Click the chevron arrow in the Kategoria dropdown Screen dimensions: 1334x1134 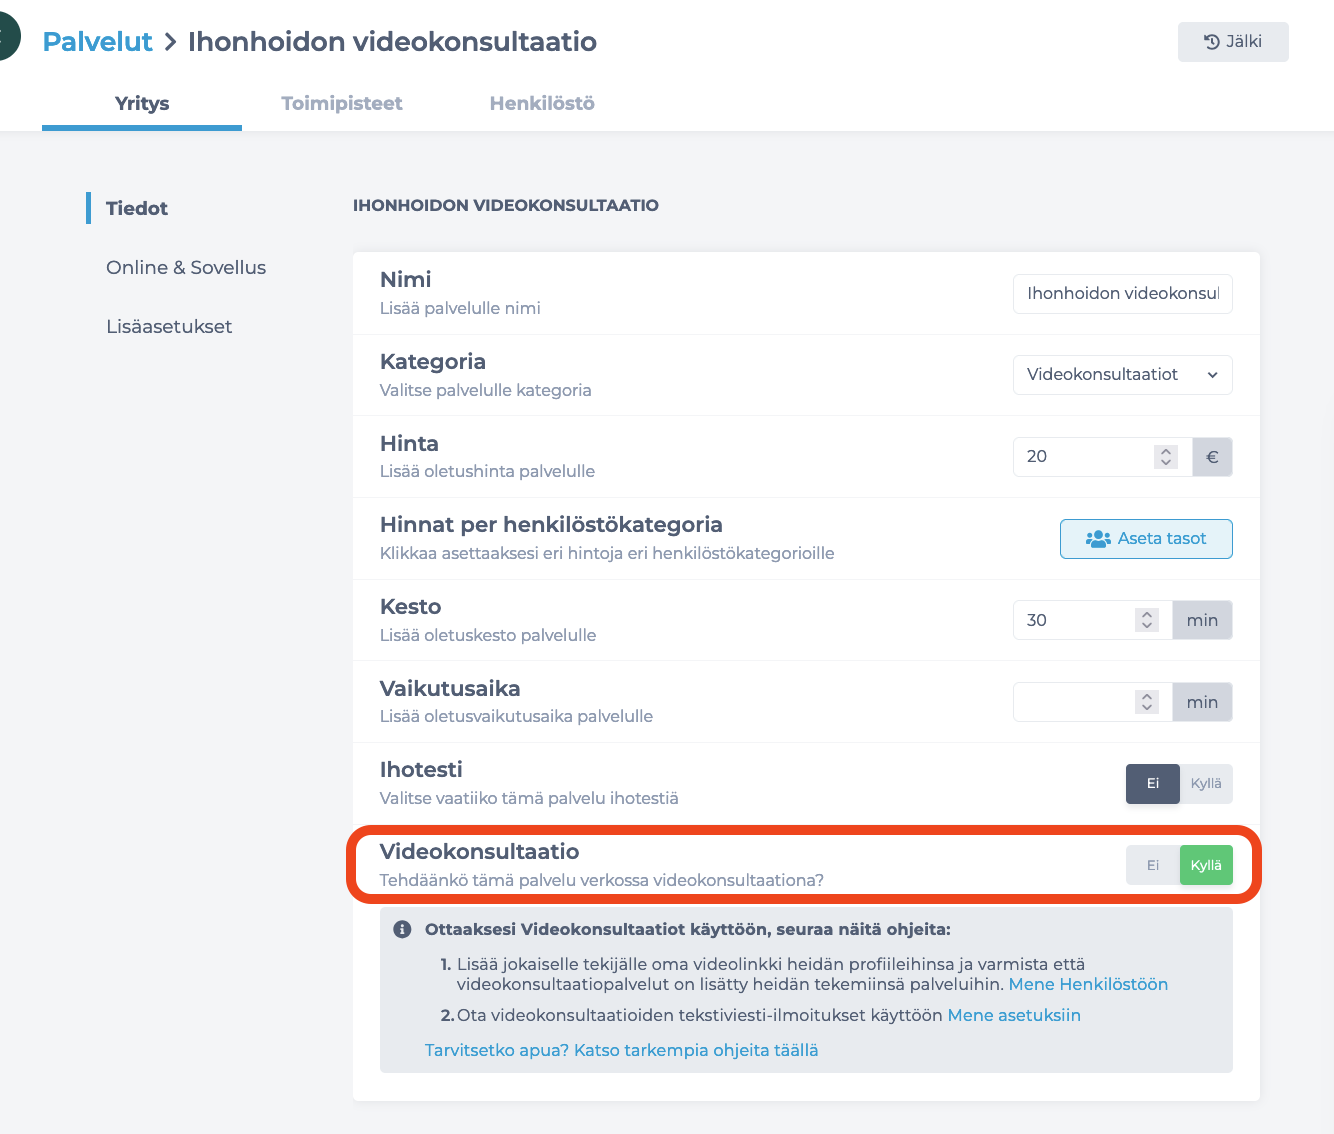point(1212,375)
